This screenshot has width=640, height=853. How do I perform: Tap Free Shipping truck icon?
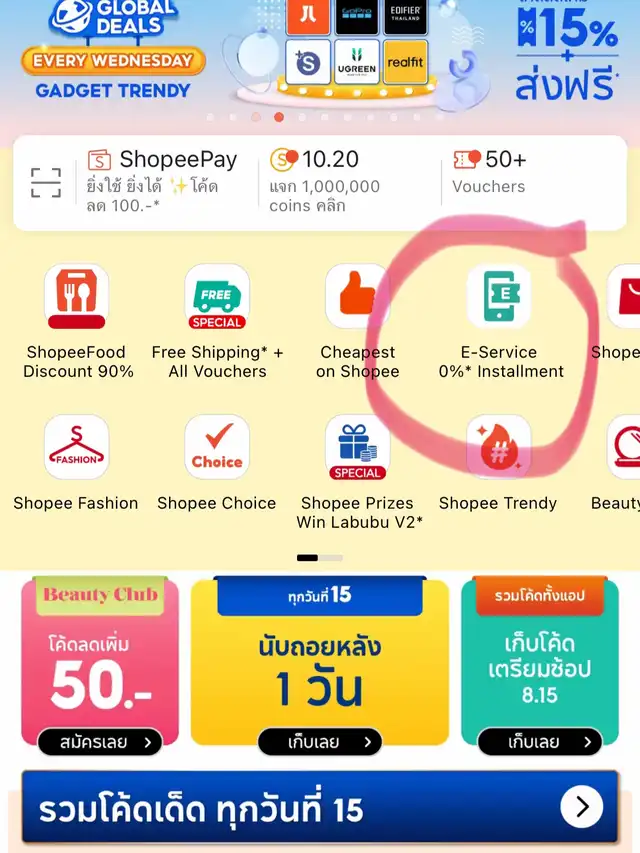click(217, 296)
